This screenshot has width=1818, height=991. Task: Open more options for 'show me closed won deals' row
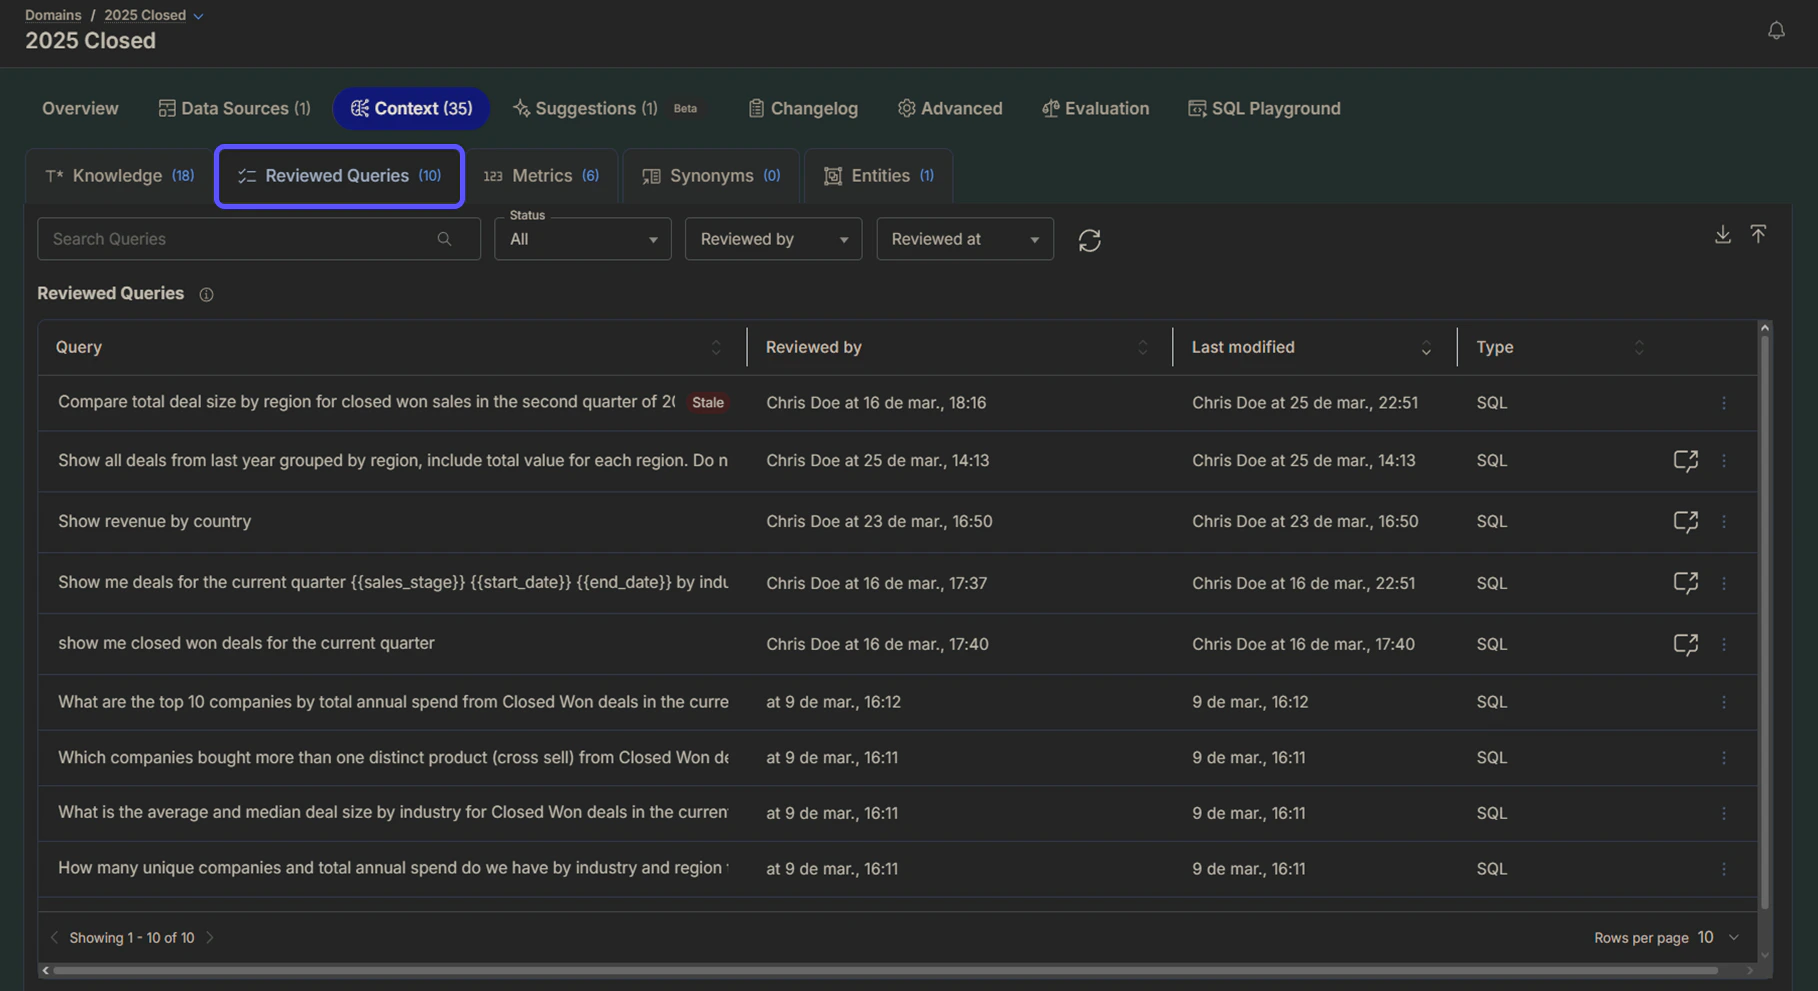click(1723, 644)
